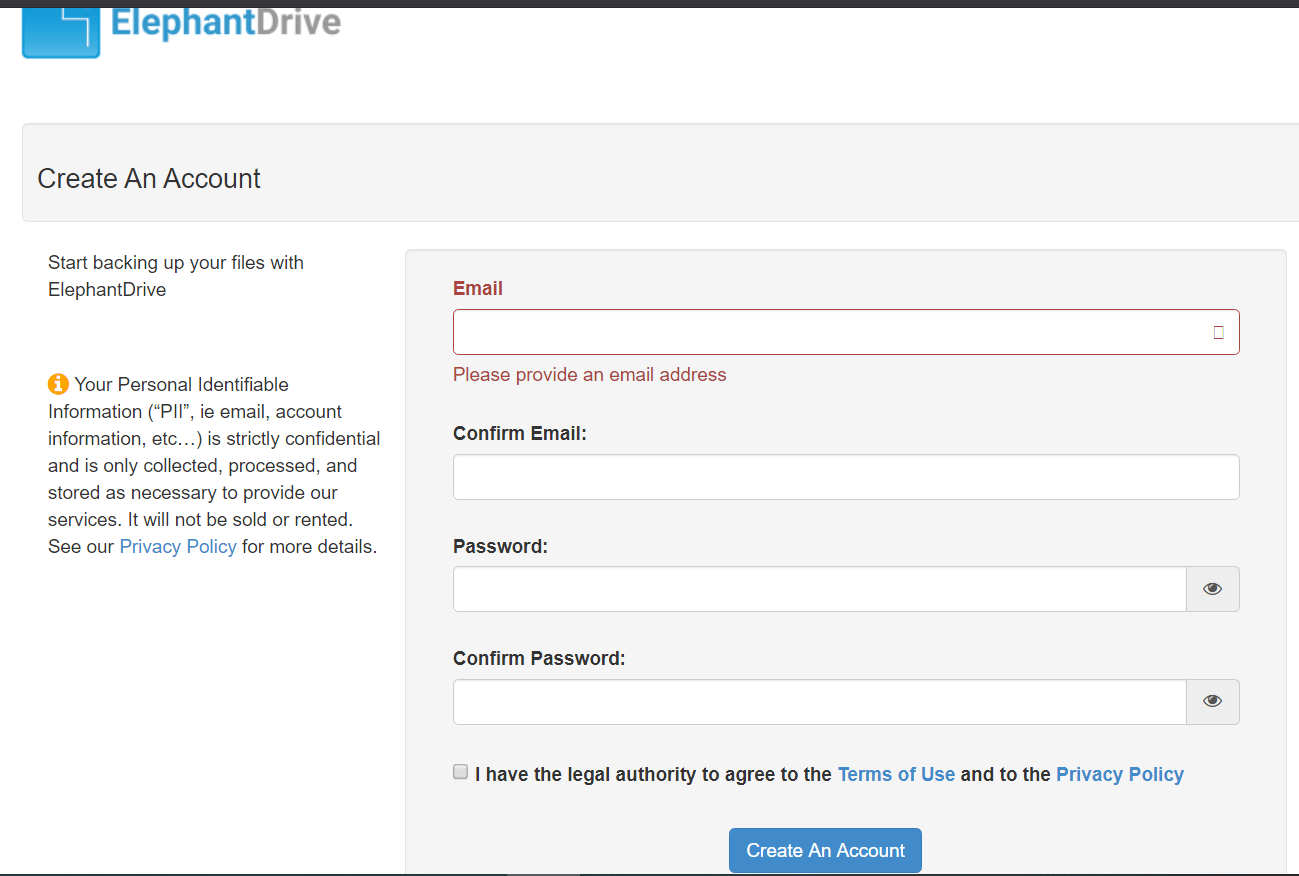Image resolution: width=1299 pixels, height=876 pixels.
Task: Focus the Confirm Password input box
Action: point(820,701)
